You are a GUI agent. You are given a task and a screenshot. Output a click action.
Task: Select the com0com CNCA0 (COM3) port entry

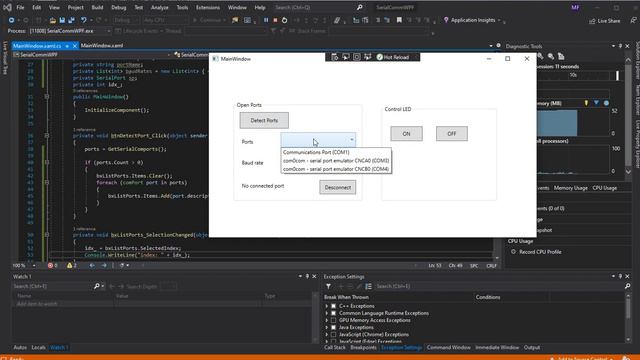[x=336, y=160]
